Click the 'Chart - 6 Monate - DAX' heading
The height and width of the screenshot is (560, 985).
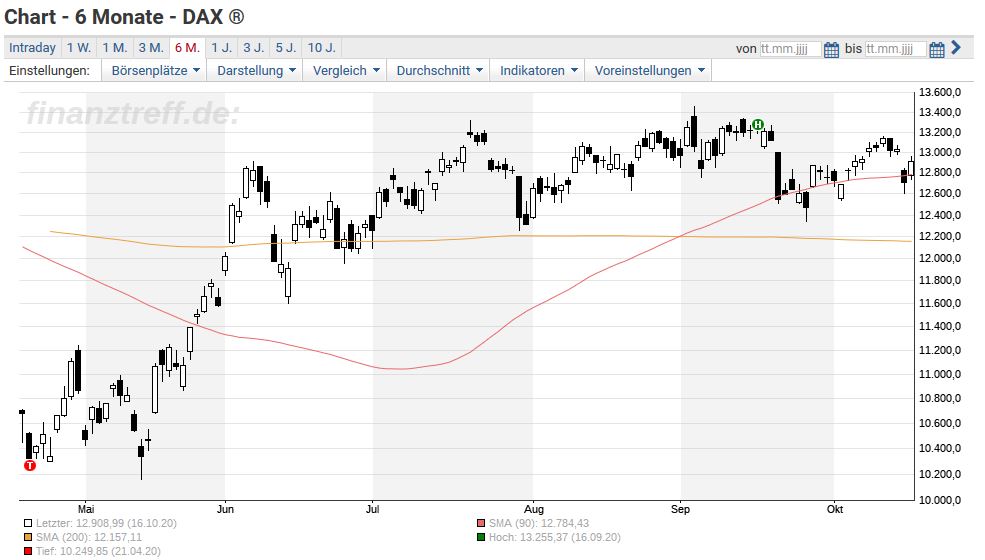pyautogui.click(x=124, y=17)
